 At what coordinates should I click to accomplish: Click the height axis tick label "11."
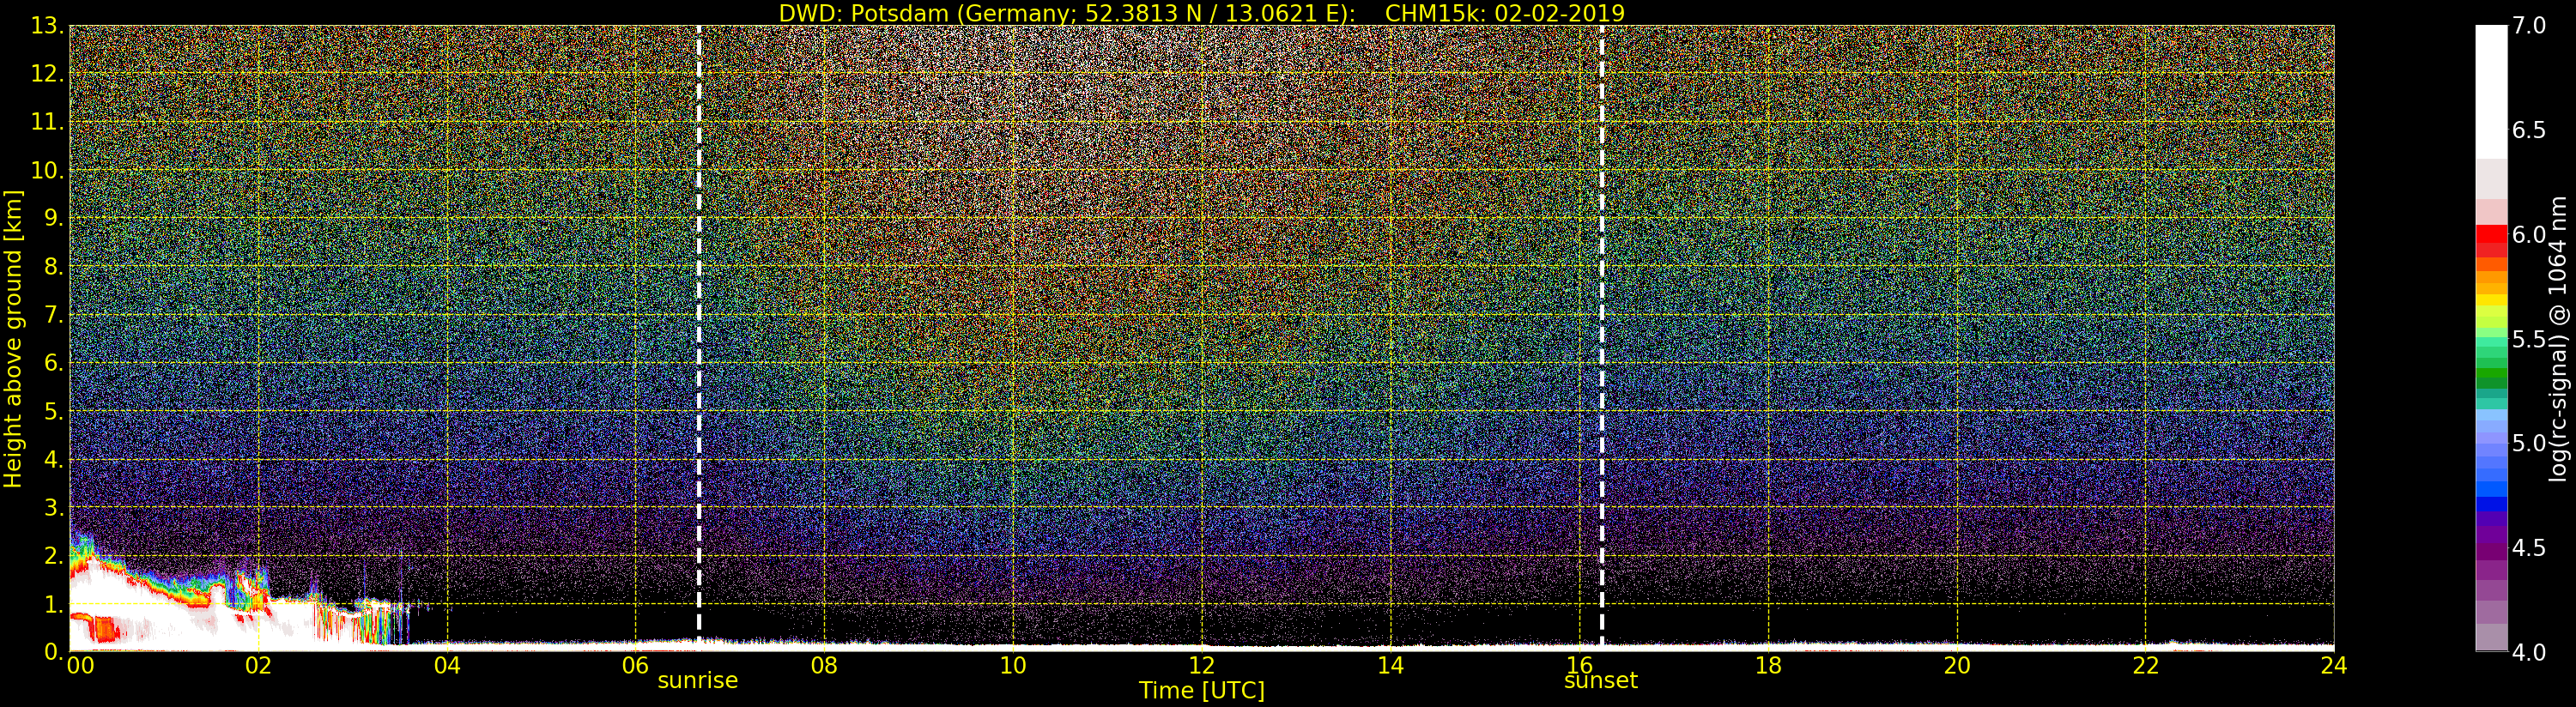(x=48, y=122)
